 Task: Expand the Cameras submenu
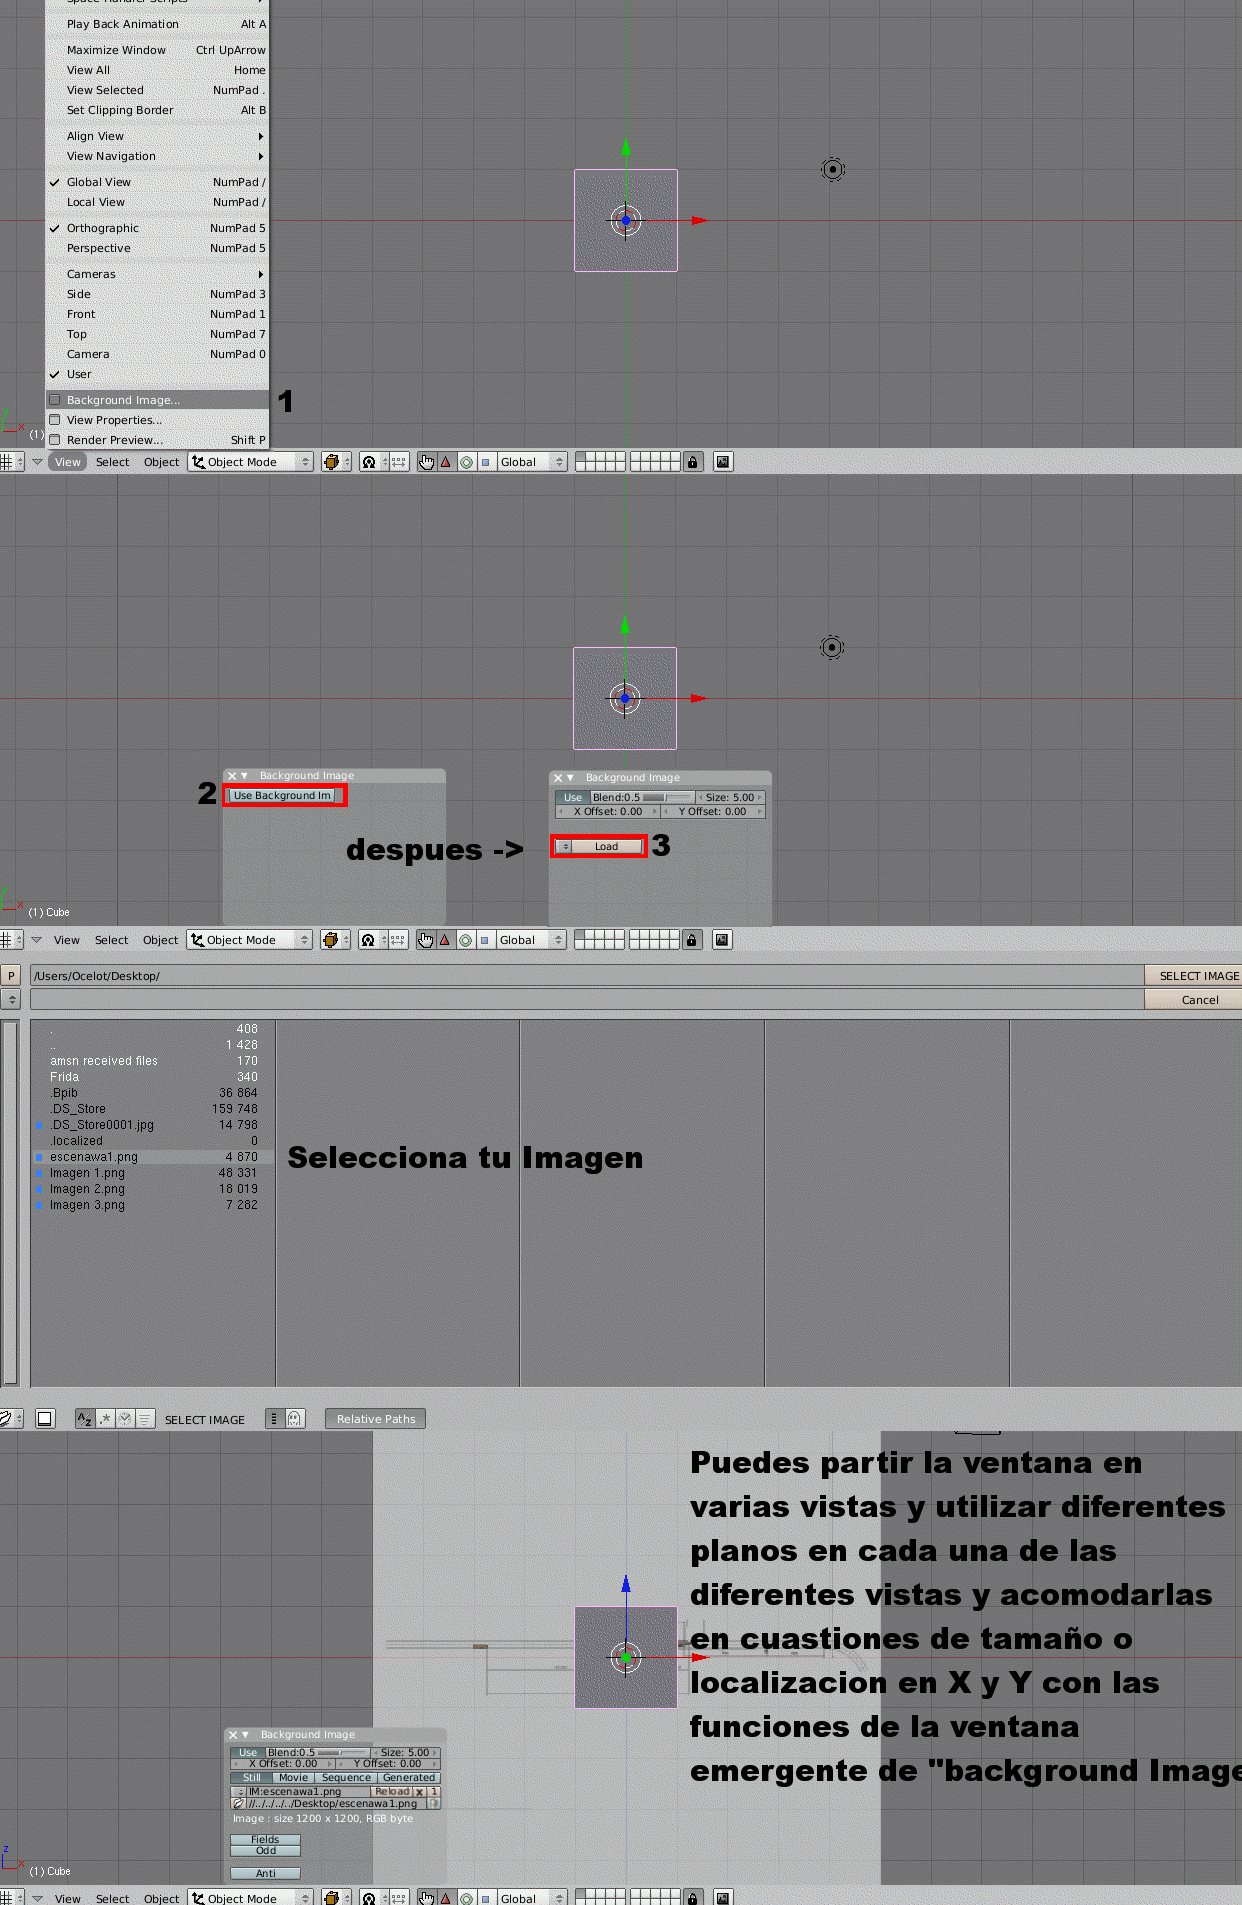pyautogui.click(x=157, y=274)
